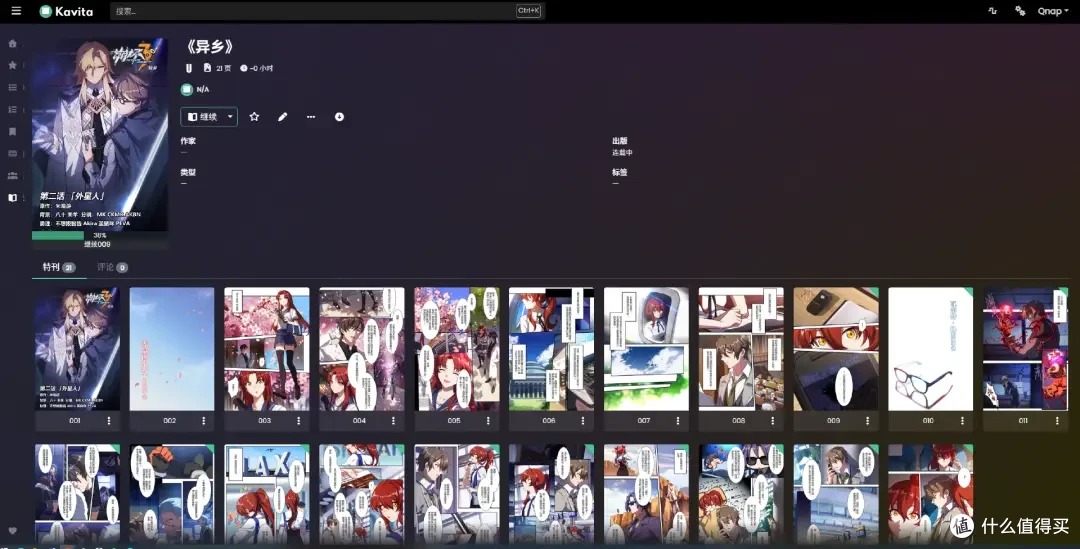Open the Qnap user account dropdown
Image resolution: width=1080 pixels, height=549 pixels.
point(1053,11)
